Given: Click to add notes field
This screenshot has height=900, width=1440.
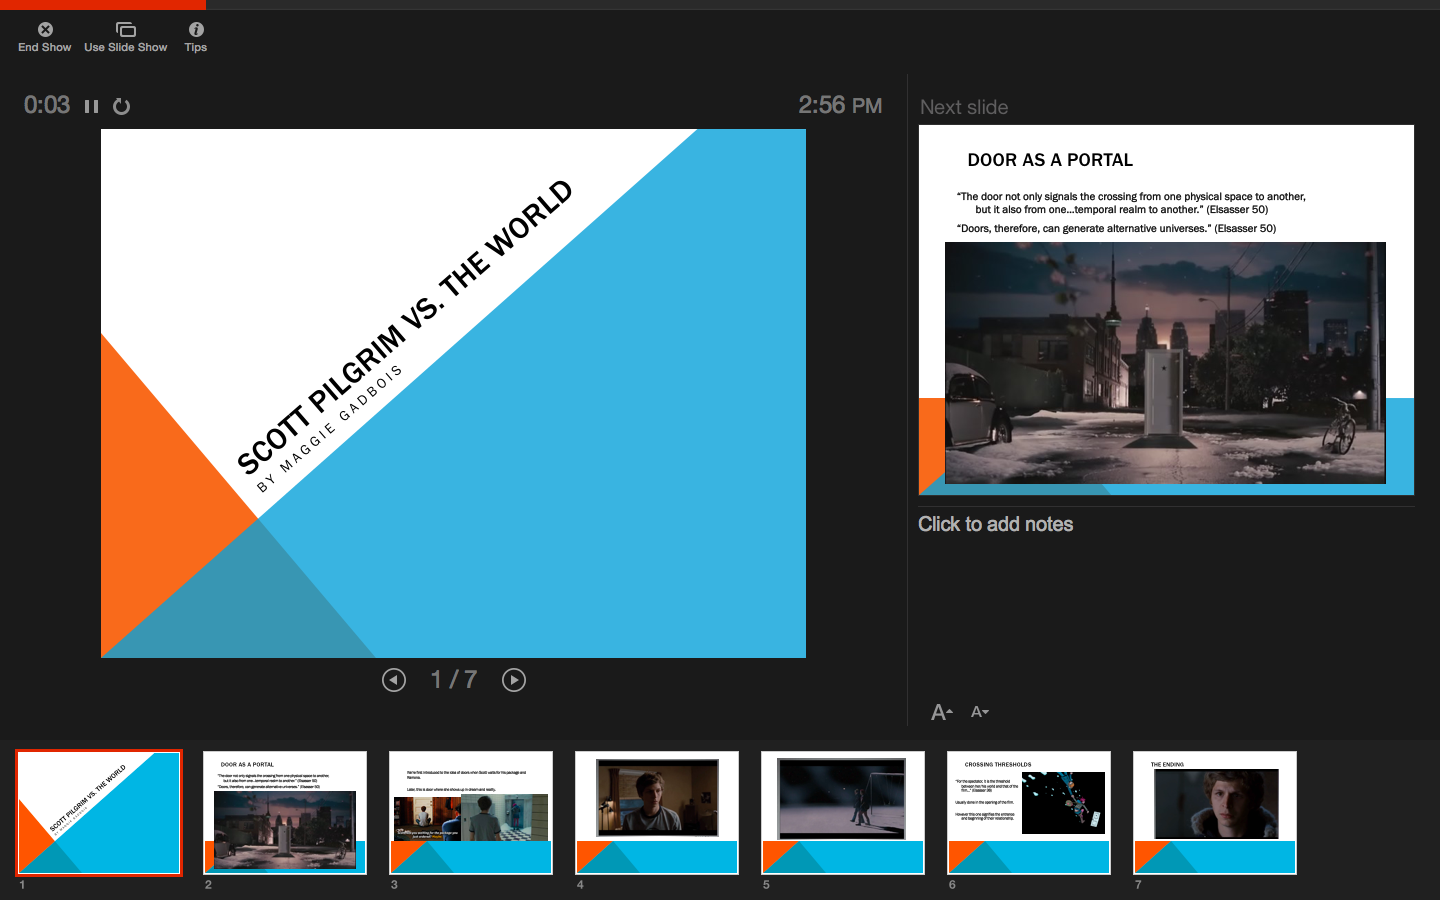Looking at the screenshot, I should pos(995,524).
